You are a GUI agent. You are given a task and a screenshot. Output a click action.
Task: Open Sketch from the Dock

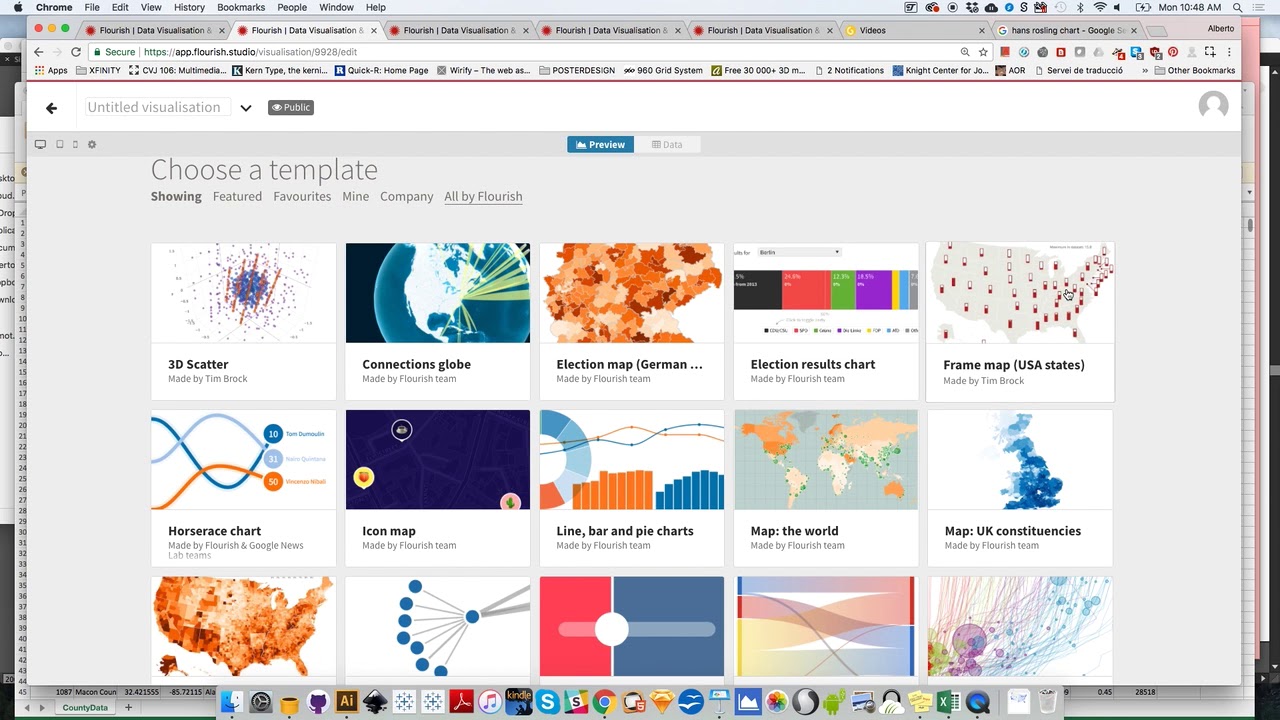pos(662,703)
